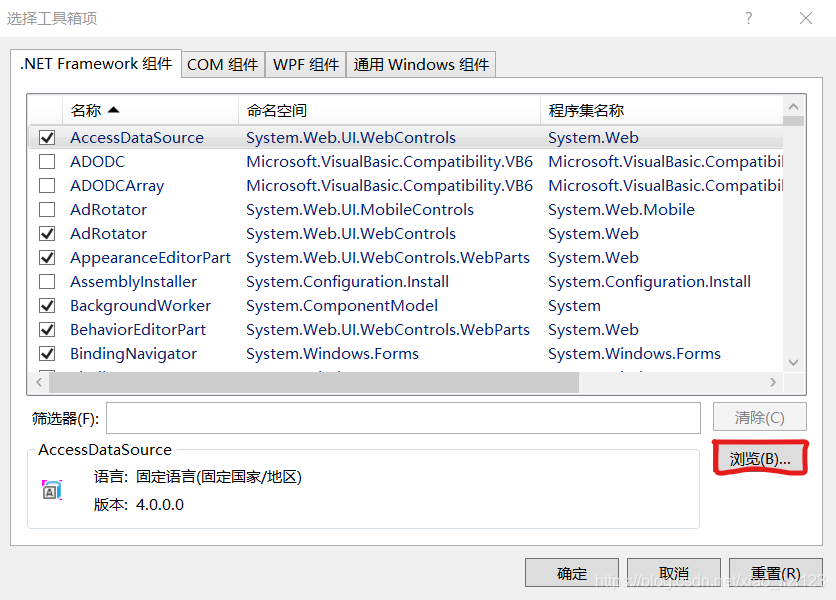
Task: Switch to the .NET Framework 组件 tab
Action: pos(96,64)
